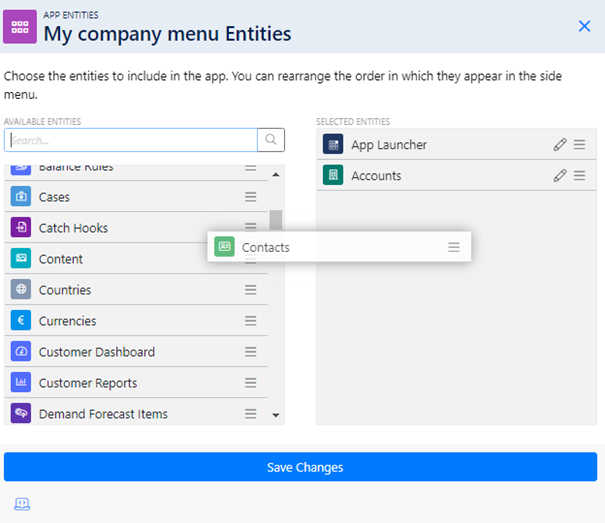
Task: Click the Catch Hooks entity icon
Action: 21,227
